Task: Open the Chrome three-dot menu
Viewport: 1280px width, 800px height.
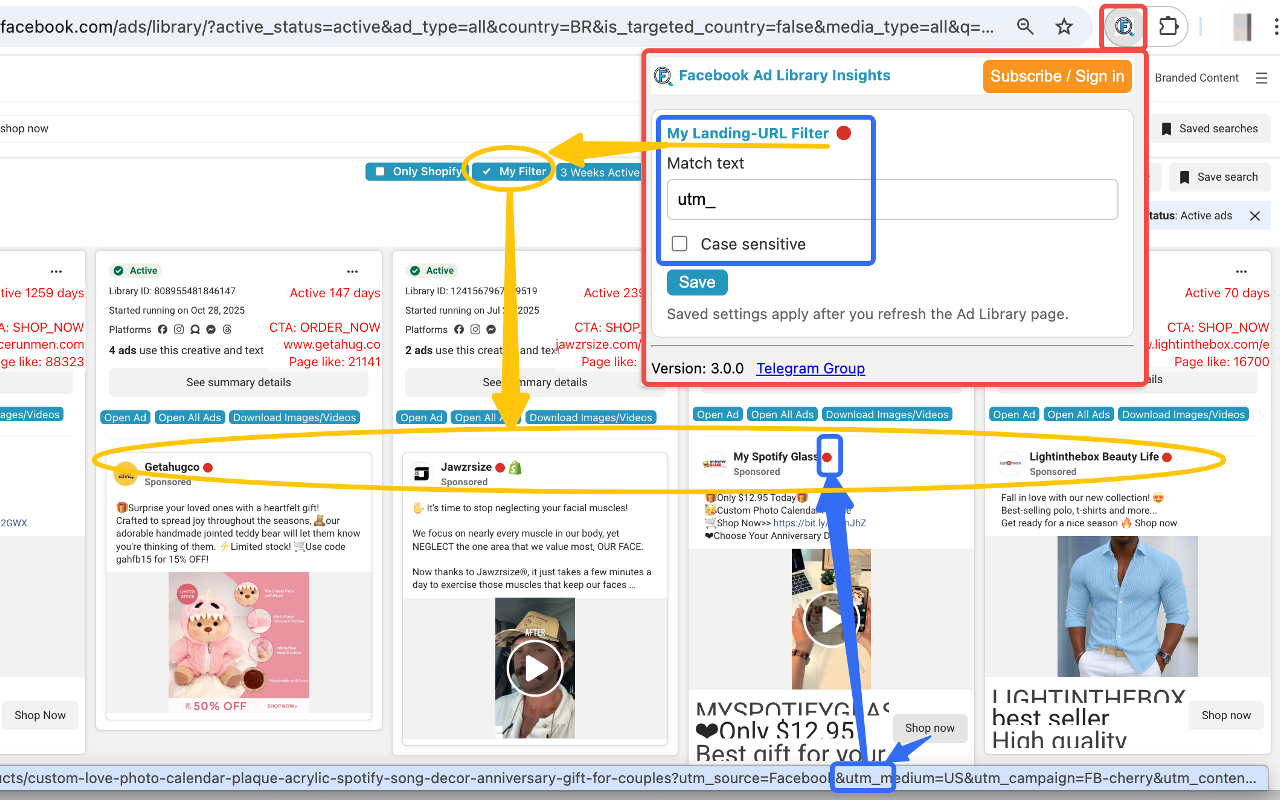Action: click(1274, 27)
